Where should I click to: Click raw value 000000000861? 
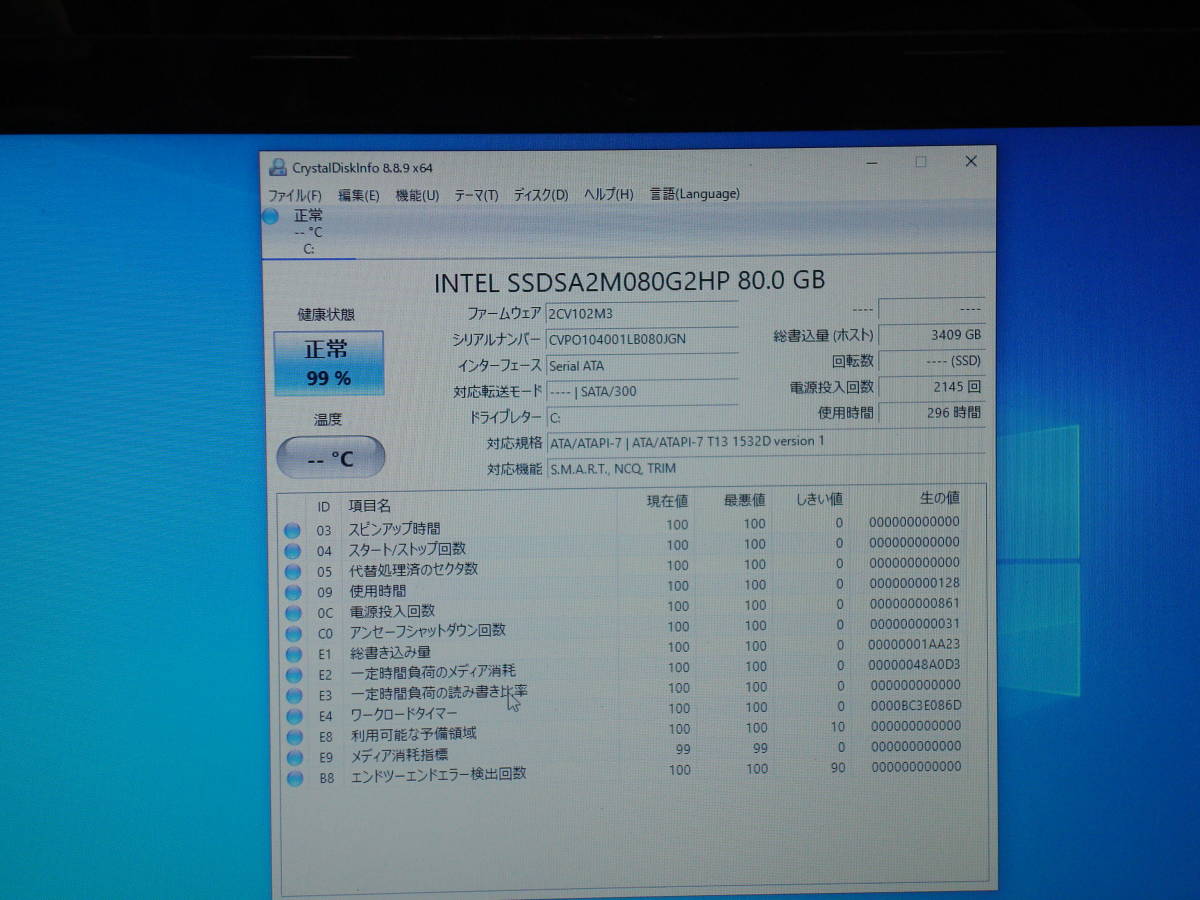click(x=914, y=604)
